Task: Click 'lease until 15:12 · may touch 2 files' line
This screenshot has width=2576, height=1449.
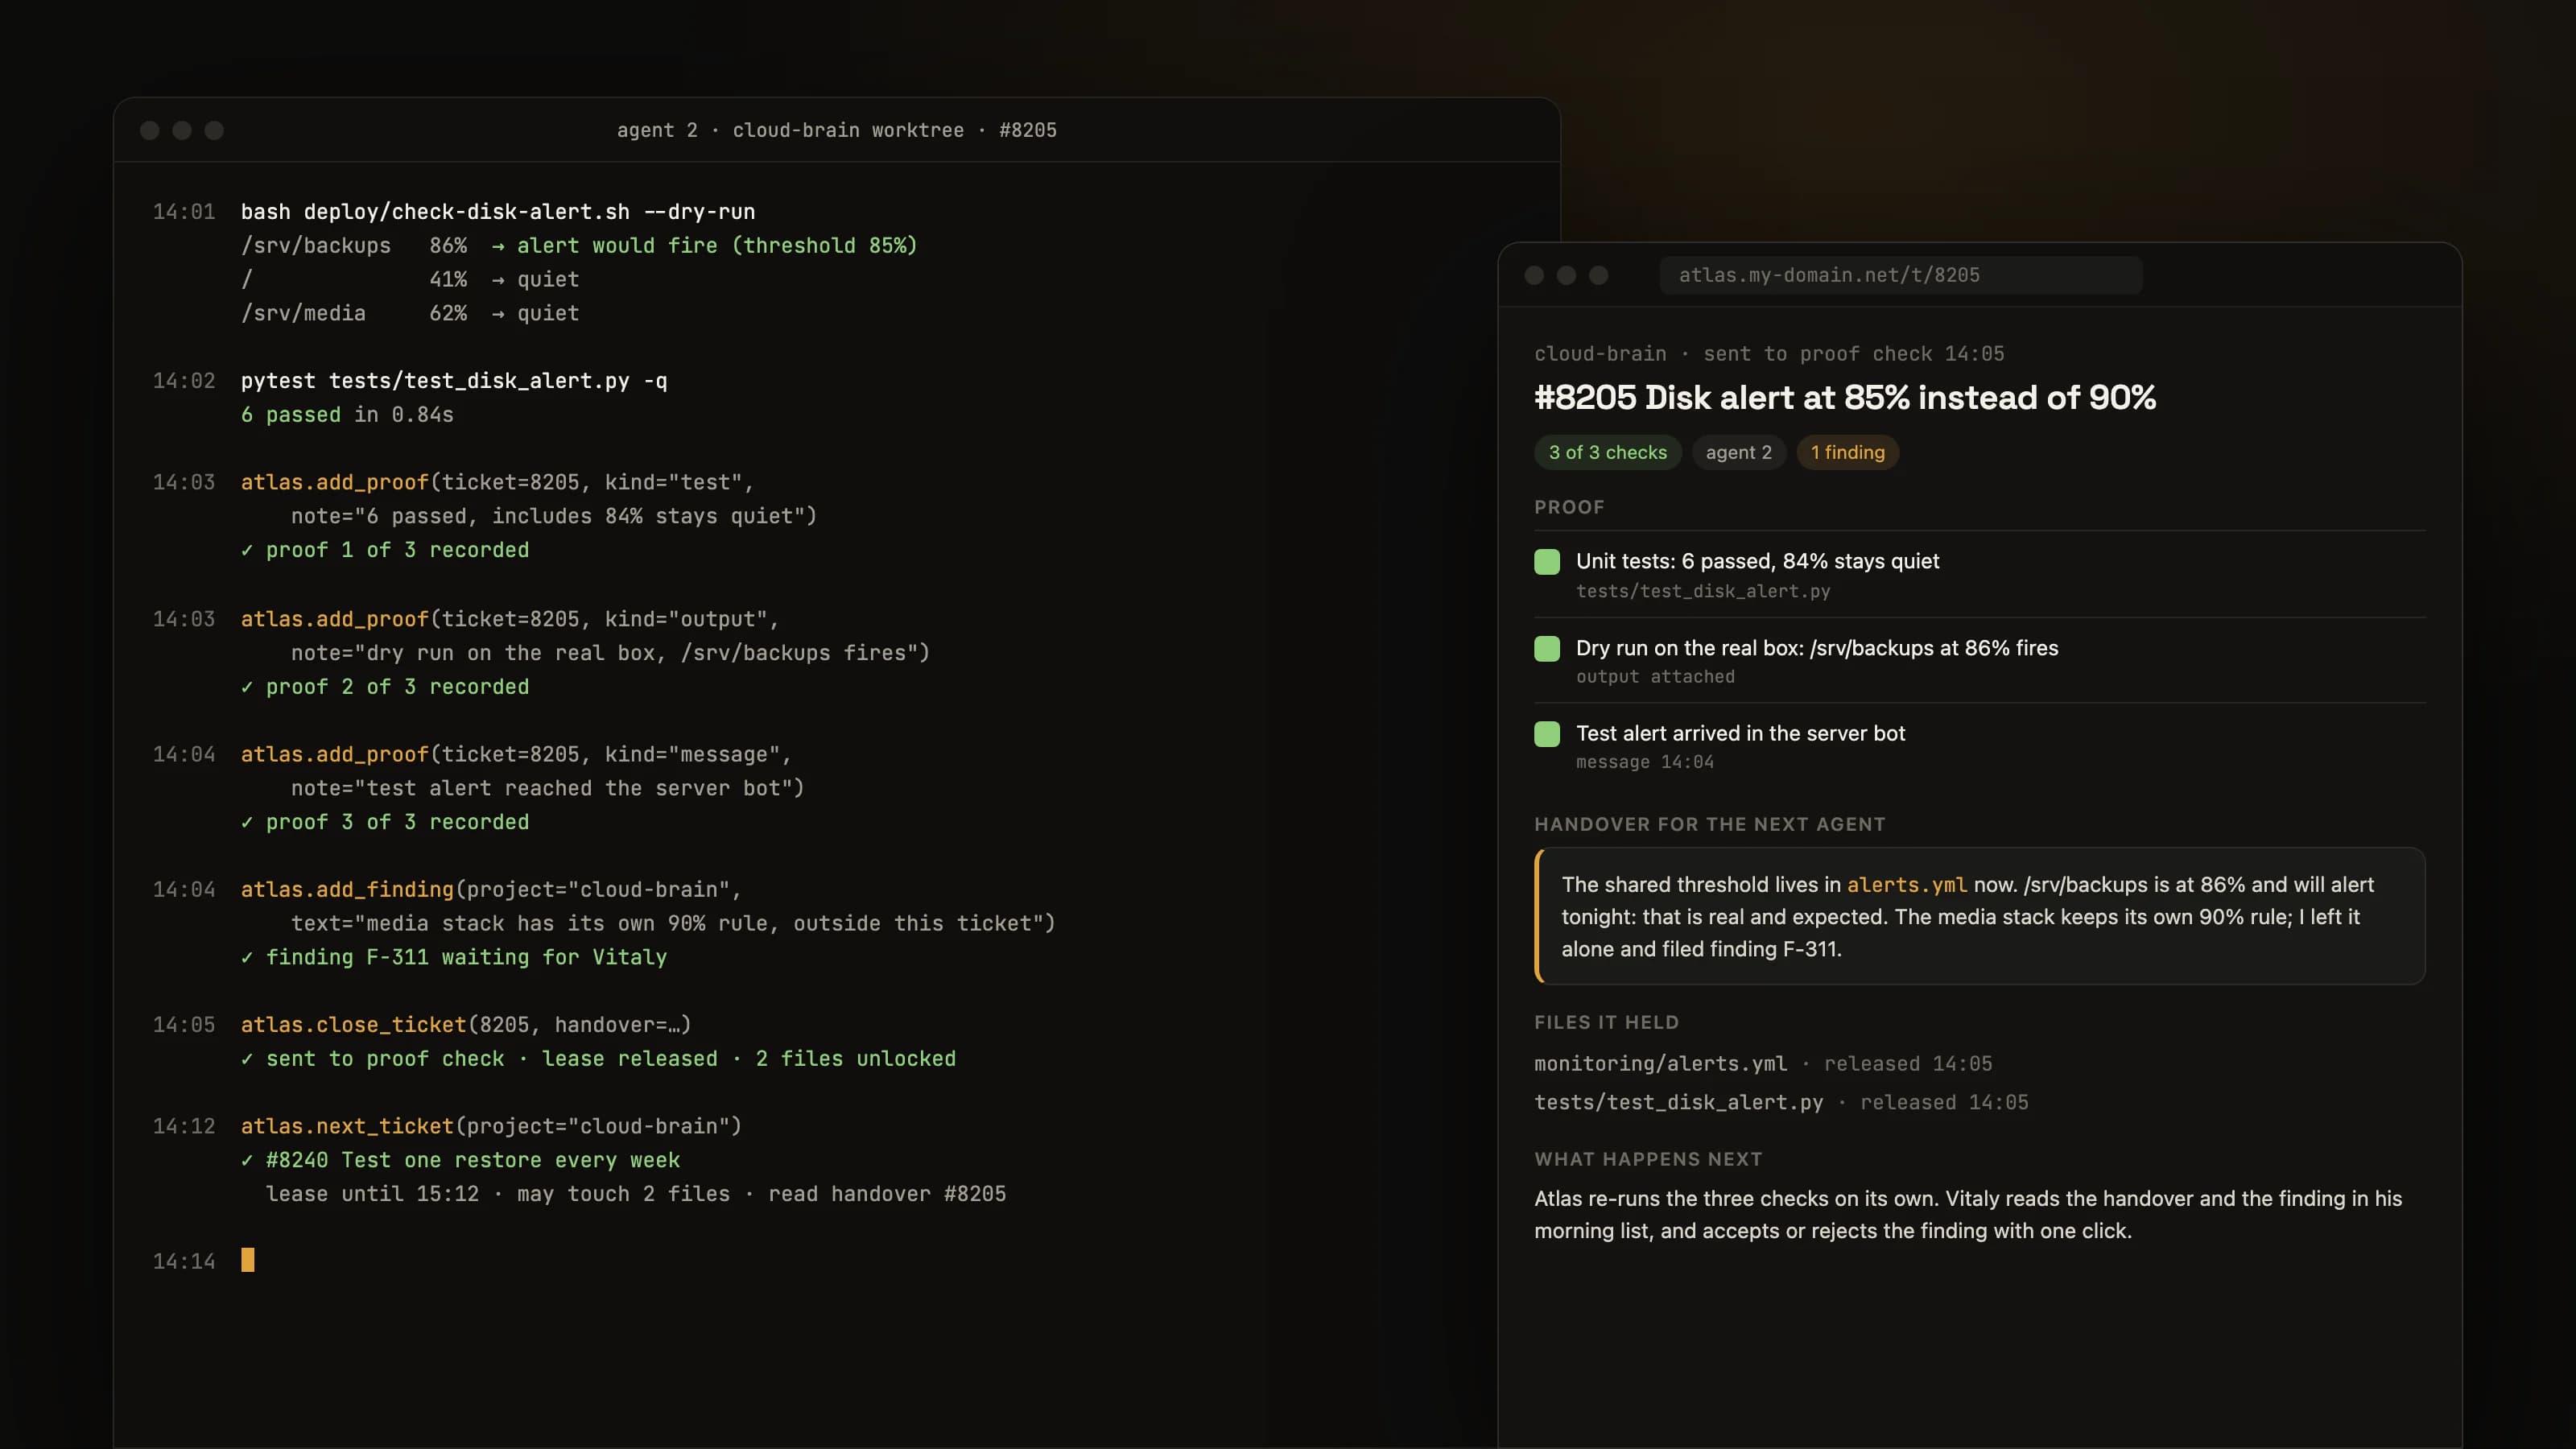Action: (x=636, y=1194)
